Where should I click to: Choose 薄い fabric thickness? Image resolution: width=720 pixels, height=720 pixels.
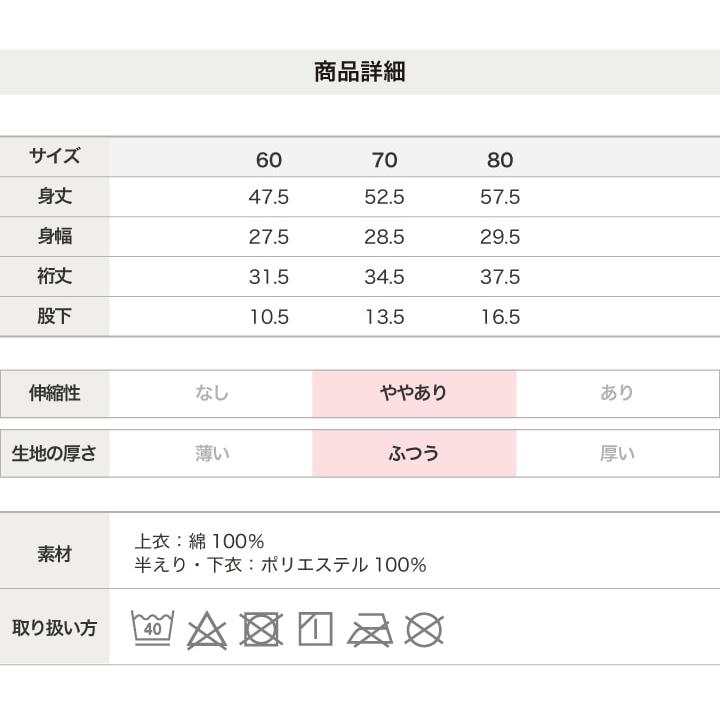(212, 453)
